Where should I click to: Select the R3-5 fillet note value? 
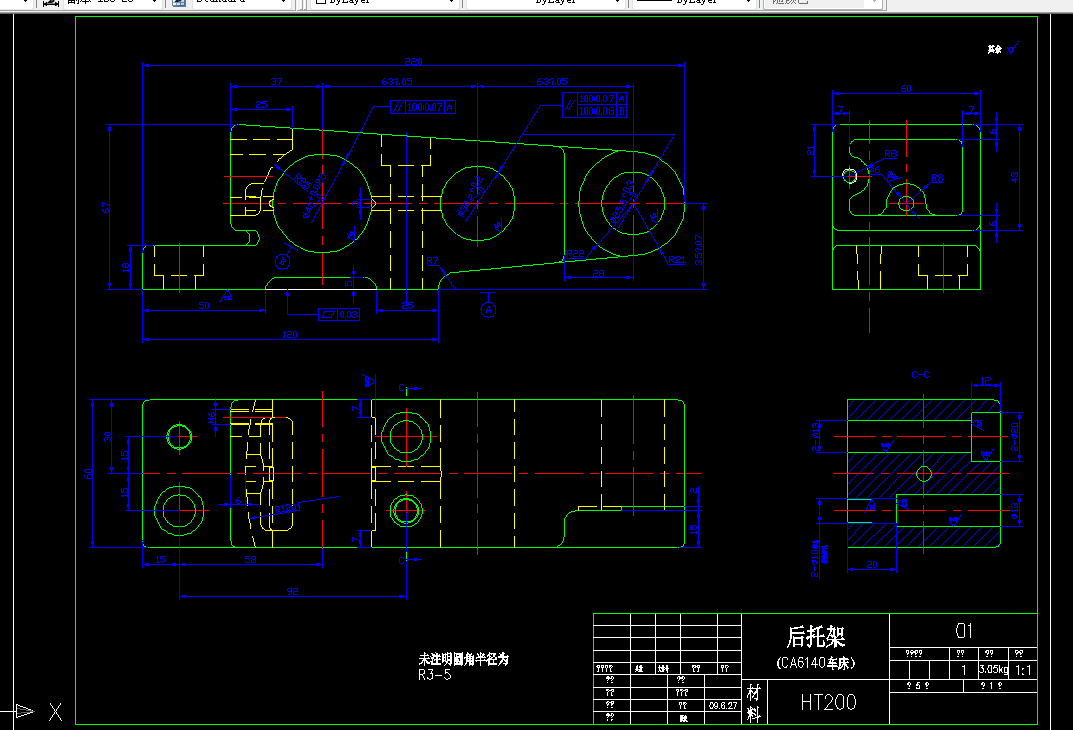pyautogui.click(x=435, y=675)
